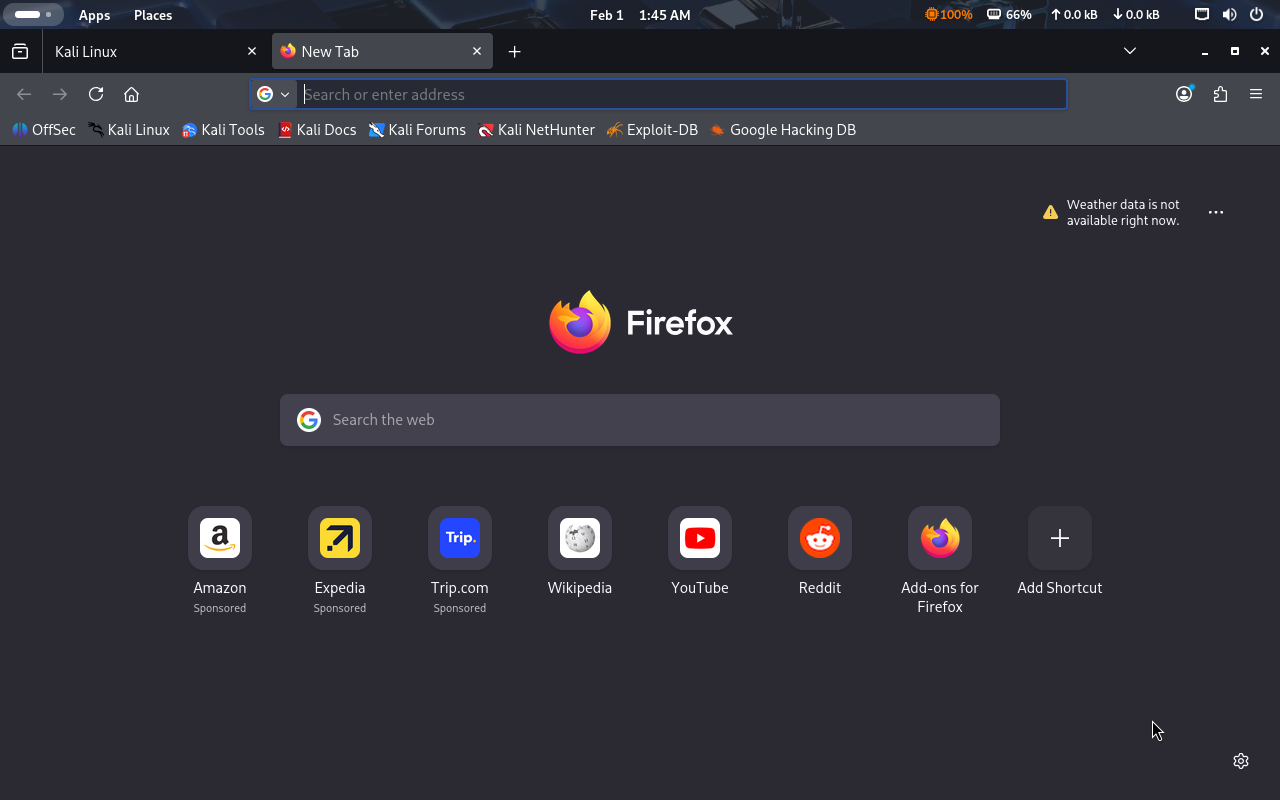This screenshot has height=800, width=1280.
Task: Go to the Firefox home page icon
Action: pyautogui.click(x=131, y=94)
